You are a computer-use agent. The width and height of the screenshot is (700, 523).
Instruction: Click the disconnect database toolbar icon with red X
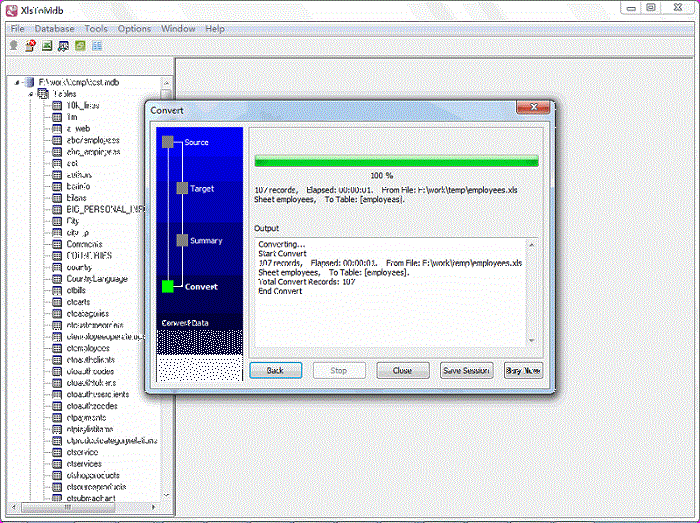[x=30, y=45]
